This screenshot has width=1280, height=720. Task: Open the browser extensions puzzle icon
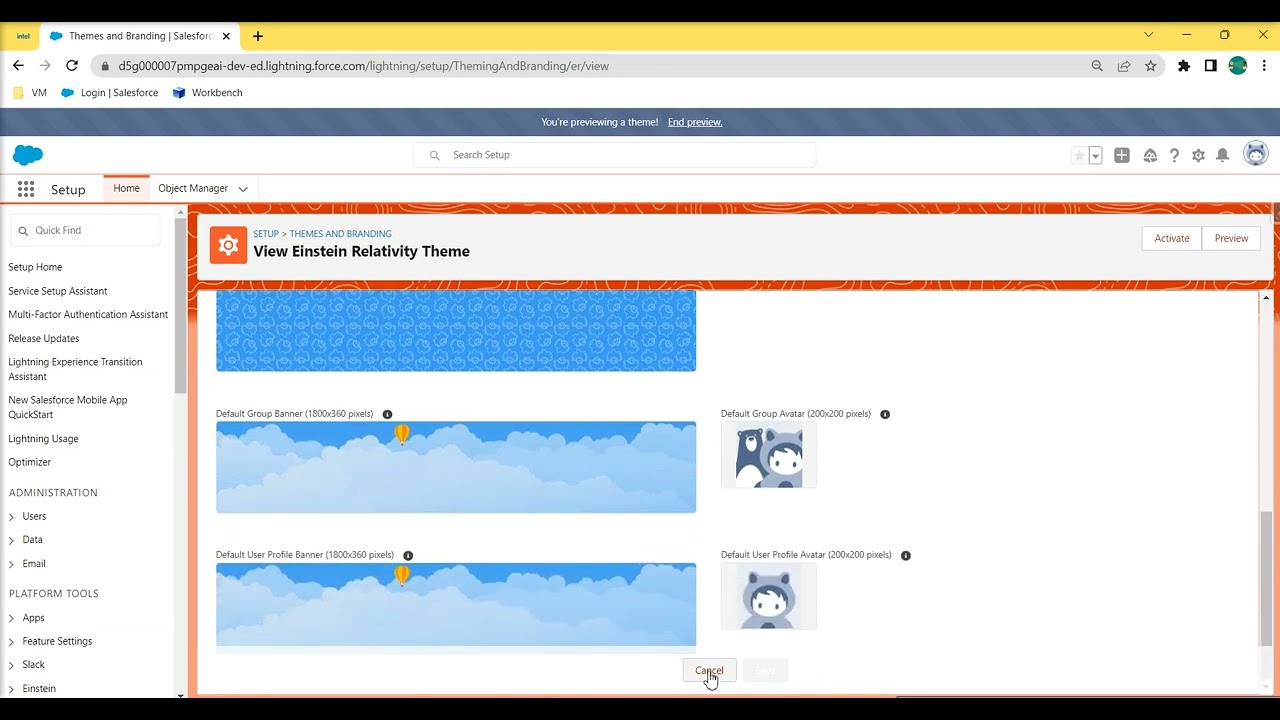(1184, 66)
